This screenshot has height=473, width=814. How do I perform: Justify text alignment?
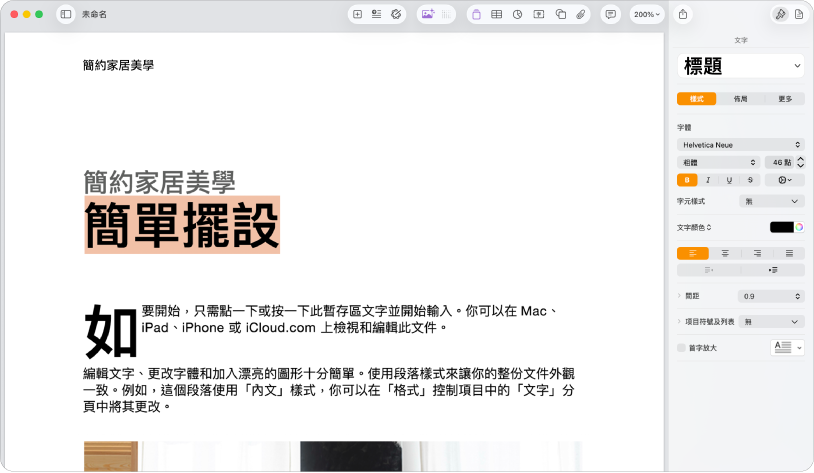click(x=789, y=253)
